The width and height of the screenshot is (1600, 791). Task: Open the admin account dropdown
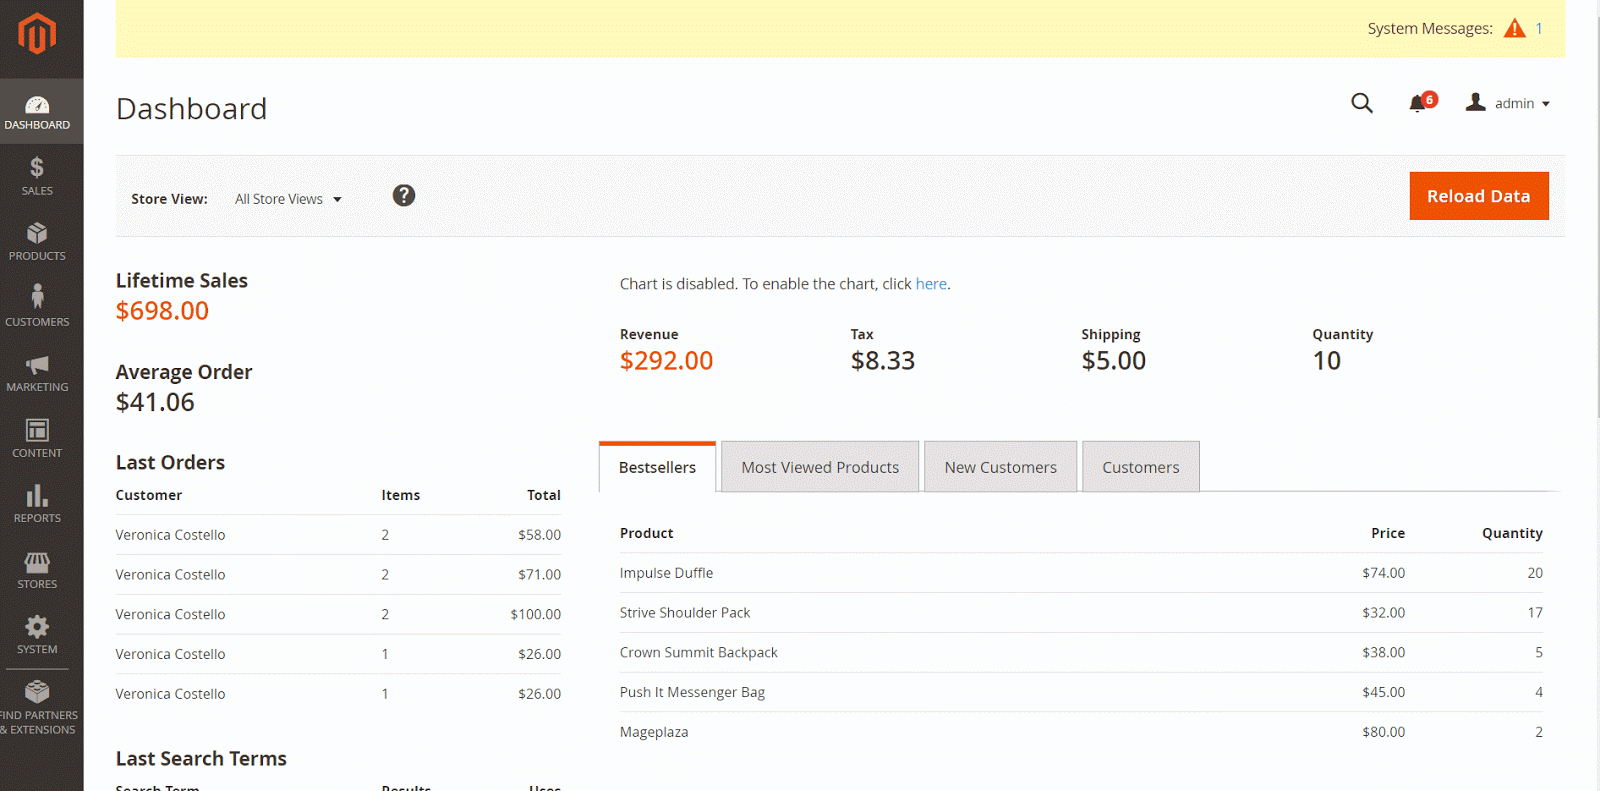point(1508,103)
